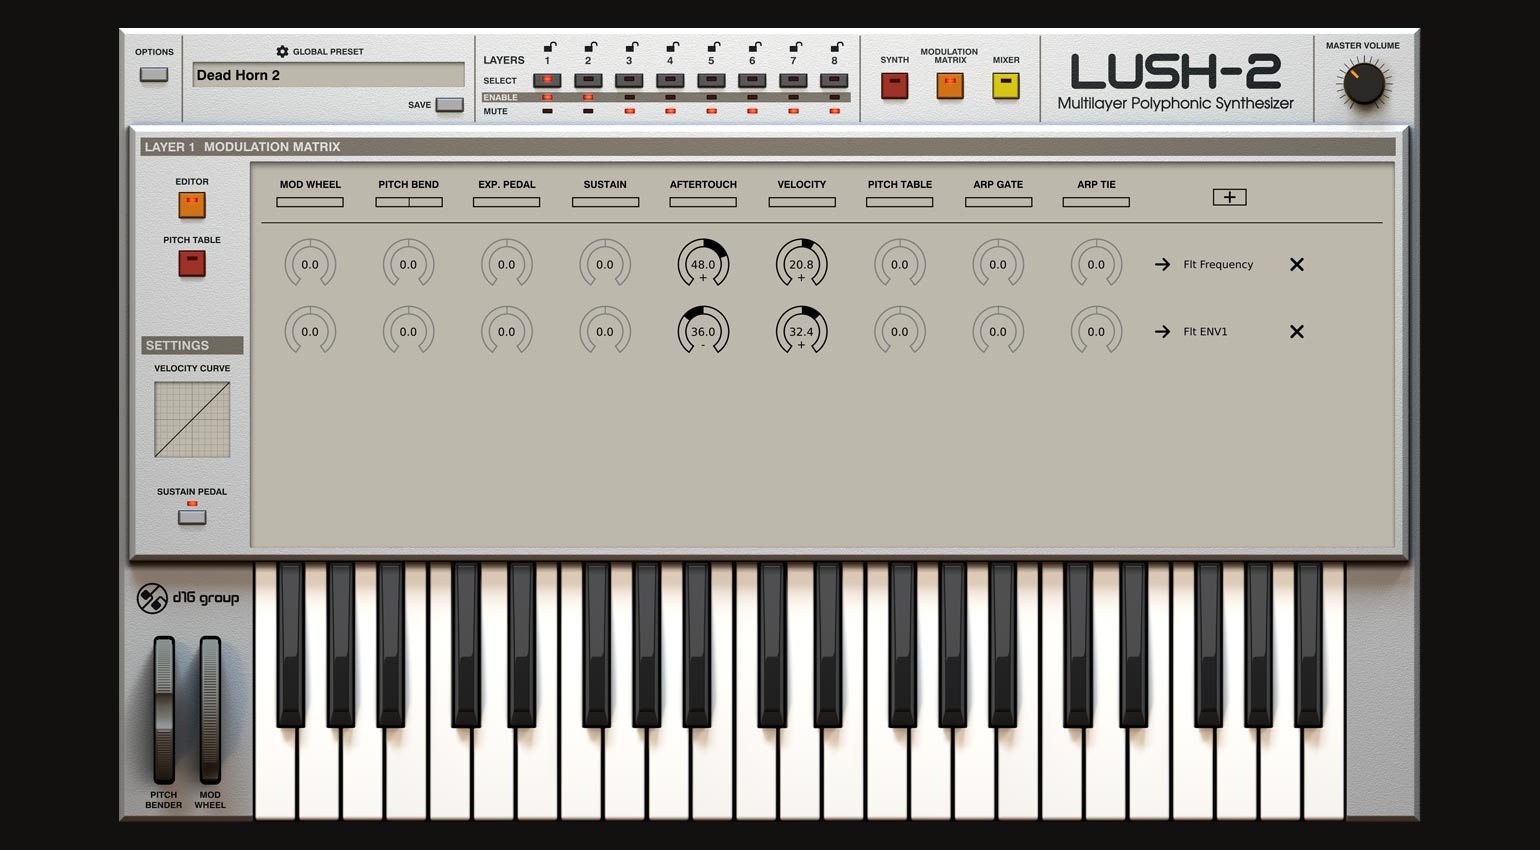Screen dimensions: 1540x850
Task: Click the Arp Tie source bar
Action: [x=1096, y=202]
